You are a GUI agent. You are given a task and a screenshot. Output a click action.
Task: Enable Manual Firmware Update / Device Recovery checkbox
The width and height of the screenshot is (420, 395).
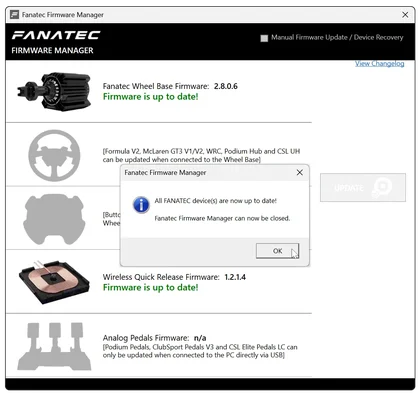point(264,38)
